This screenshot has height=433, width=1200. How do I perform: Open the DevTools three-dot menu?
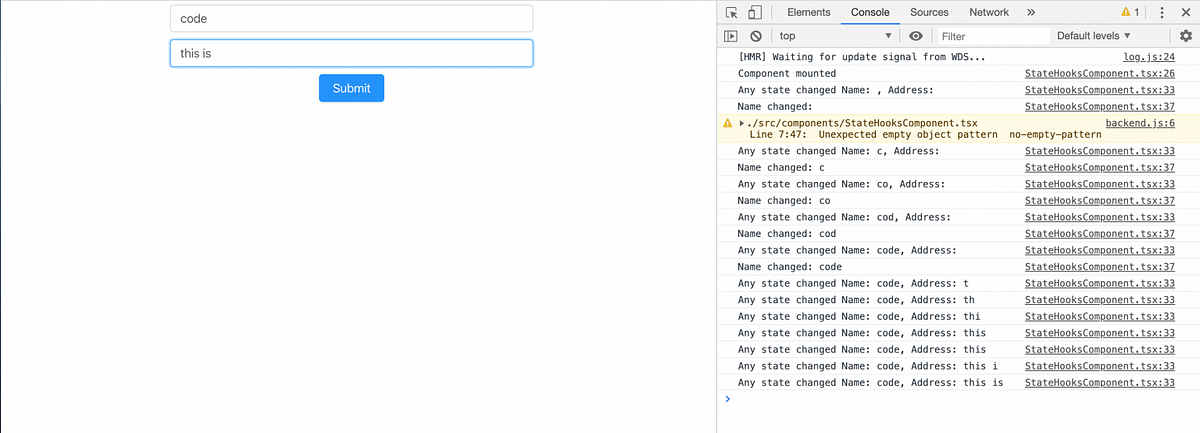[x=1161, y=12]
